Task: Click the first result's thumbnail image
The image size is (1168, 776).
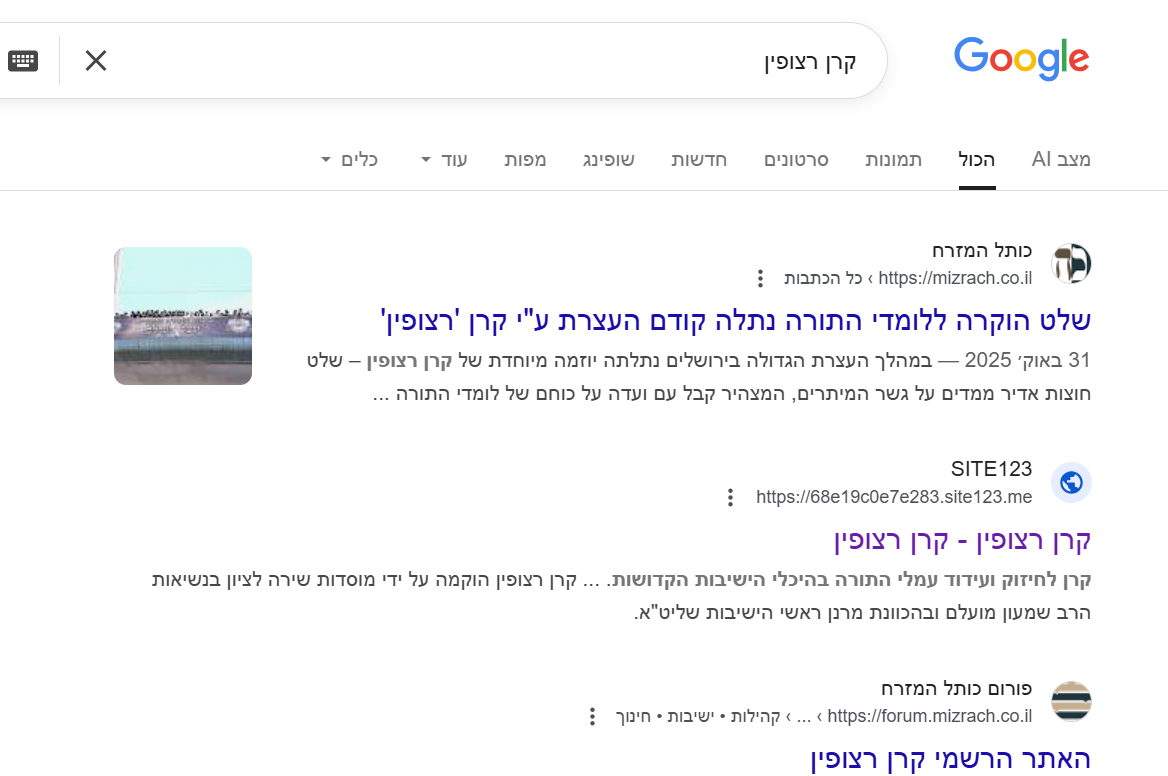Action: click(x=183, y=315)
